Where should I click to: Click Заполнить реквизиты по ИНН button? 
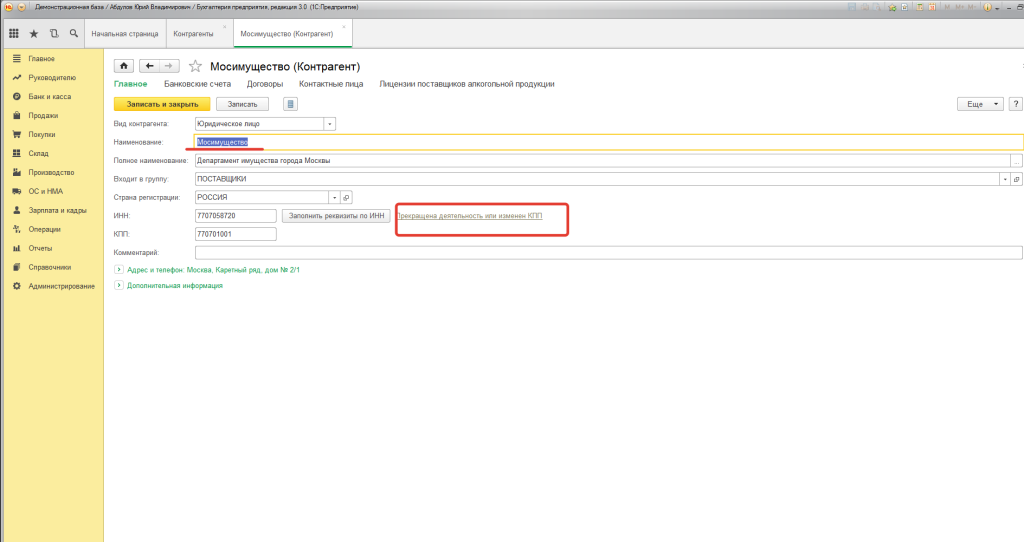click(x=336, y=215)
